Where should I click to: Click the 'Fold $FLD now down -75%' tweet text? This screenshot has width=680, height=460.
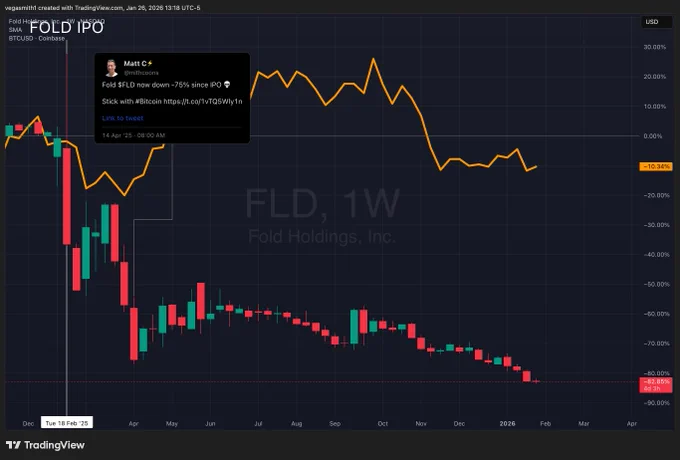(166, 85)
